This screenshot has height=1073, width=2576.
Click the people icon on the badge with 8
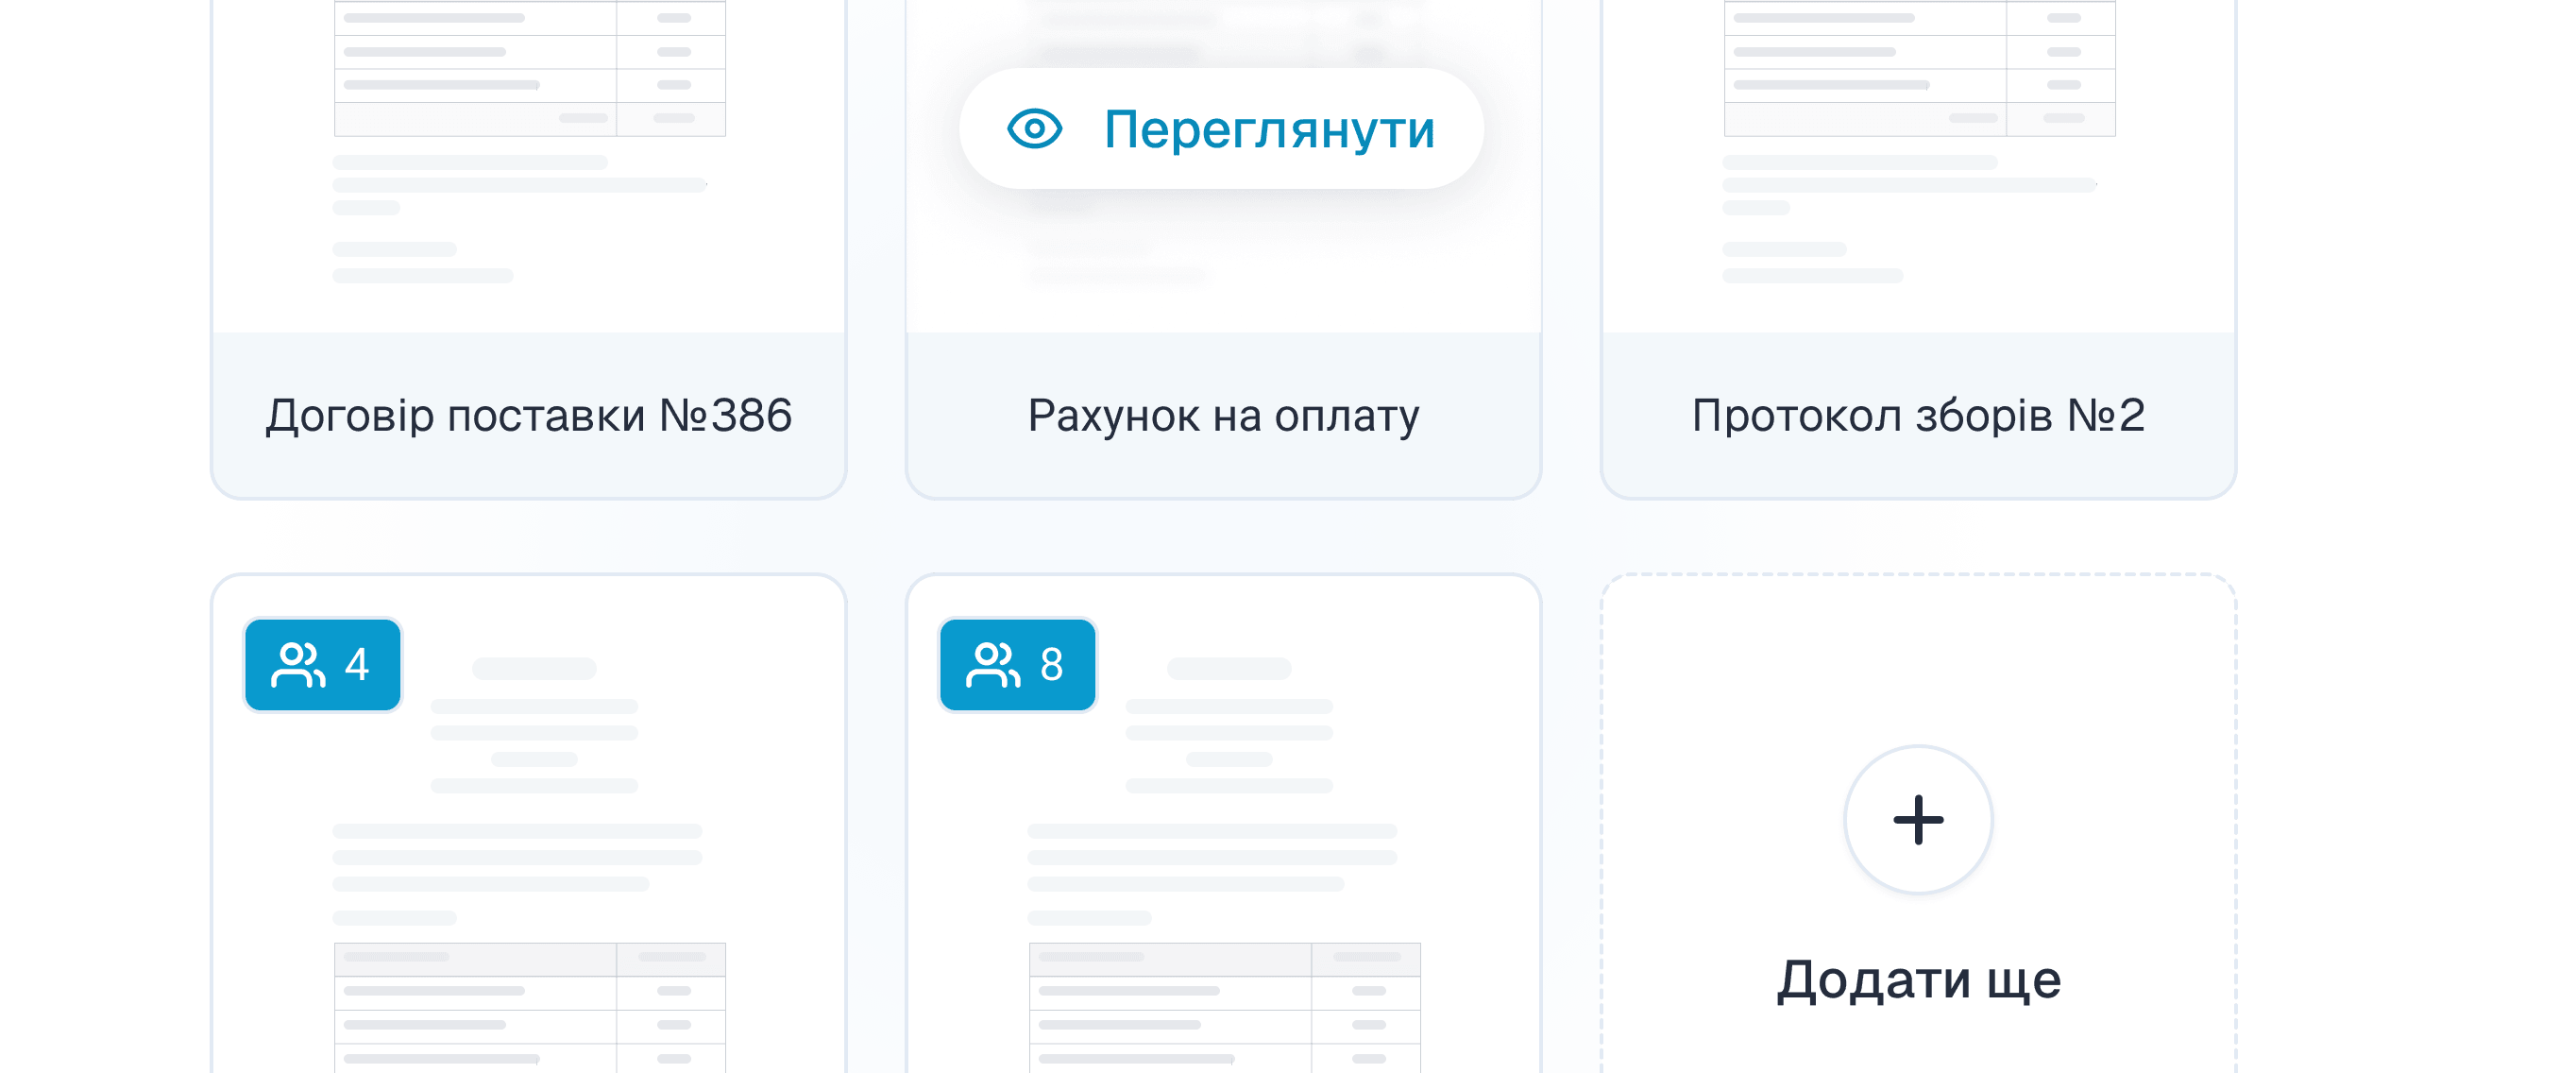click(993, 665)
